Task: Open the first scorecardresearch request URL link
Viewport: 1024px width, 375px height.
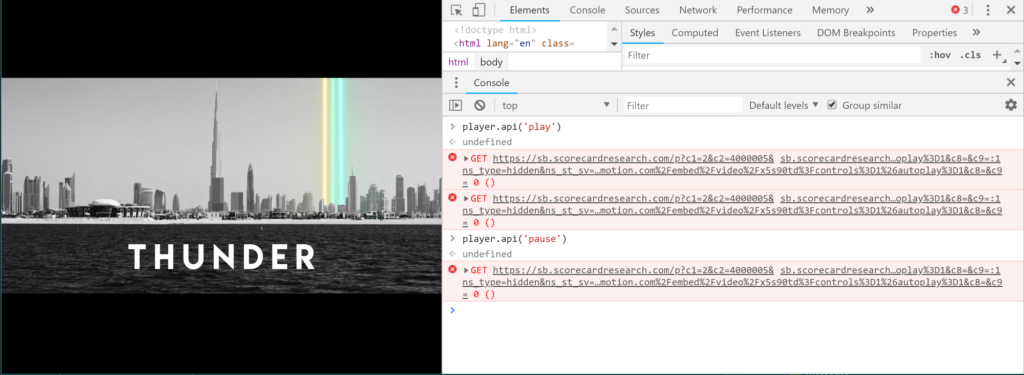Action: (x=633, y=159)
